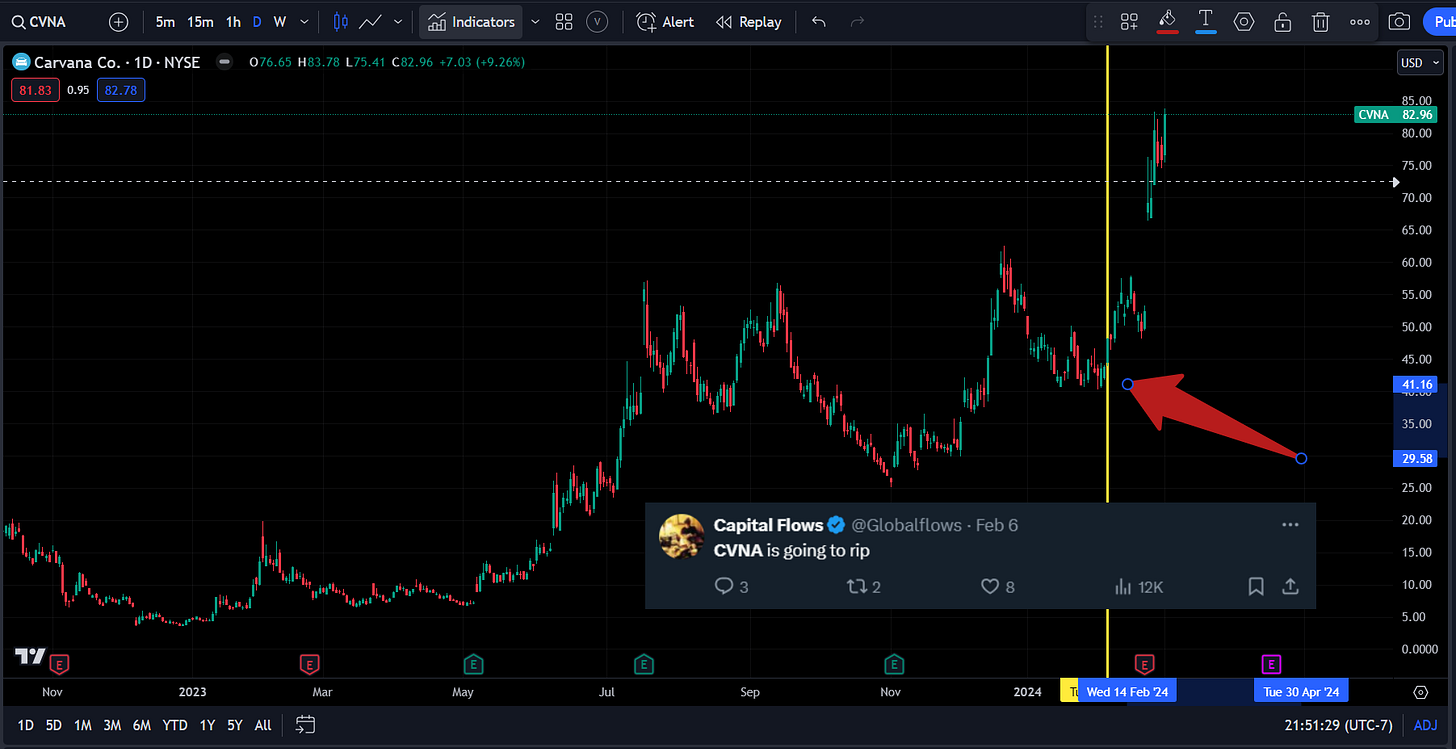Click the green earnings marker above May

pos(473,663)
